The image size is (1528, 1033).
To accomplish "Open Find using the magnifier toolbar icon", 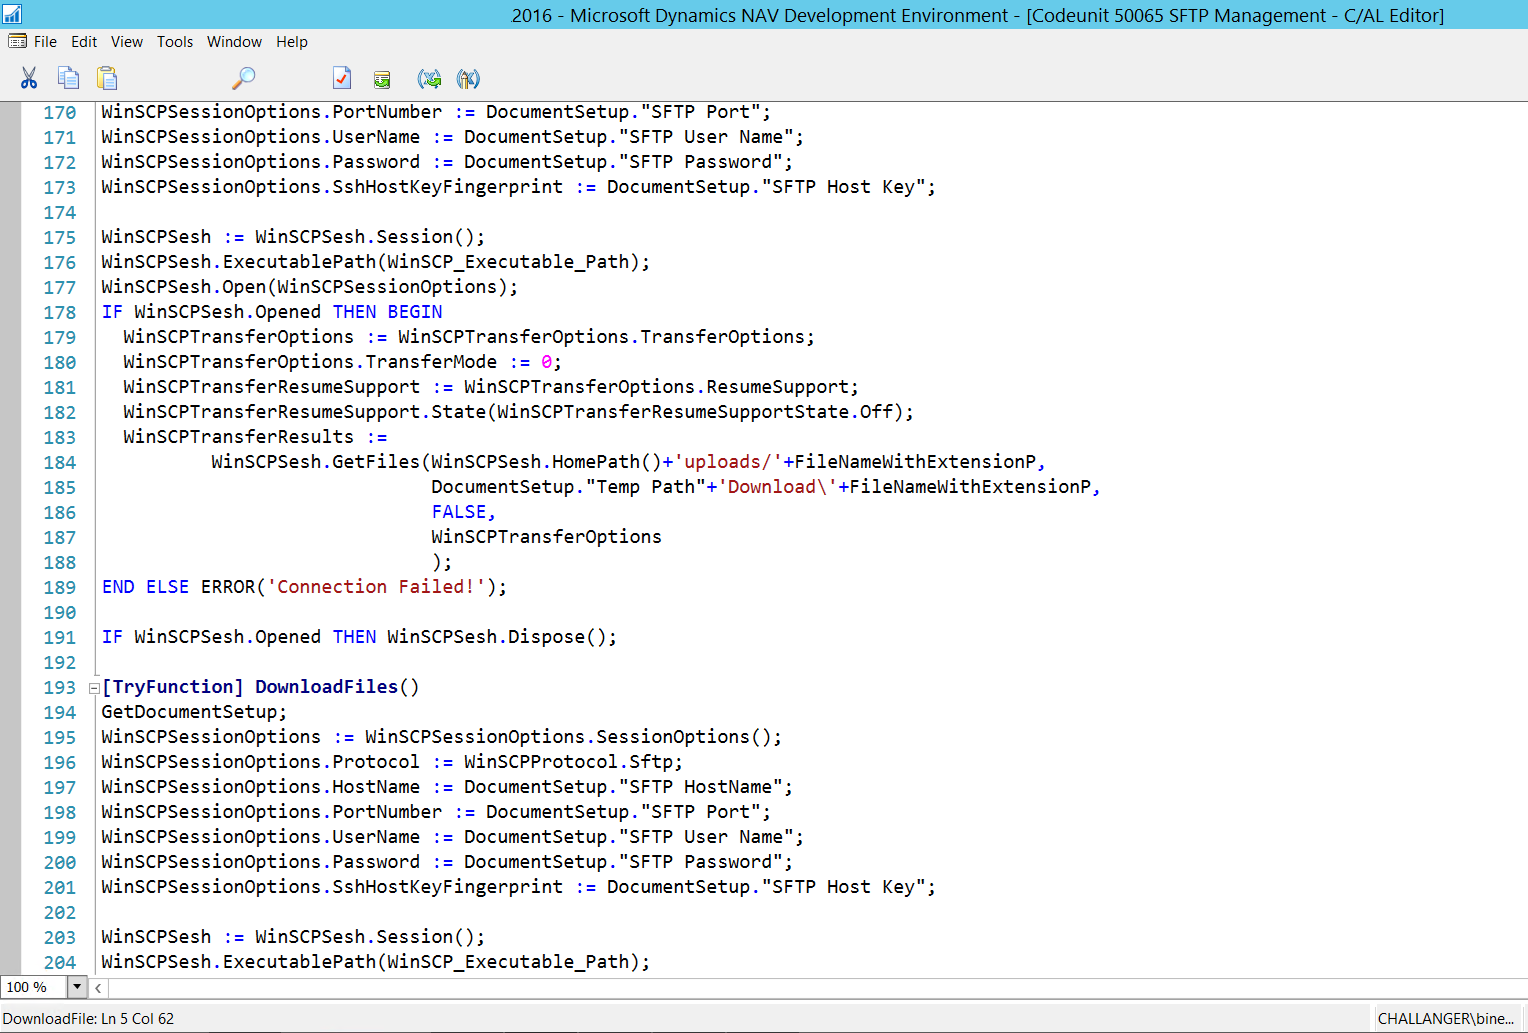I will click(243, 78).
